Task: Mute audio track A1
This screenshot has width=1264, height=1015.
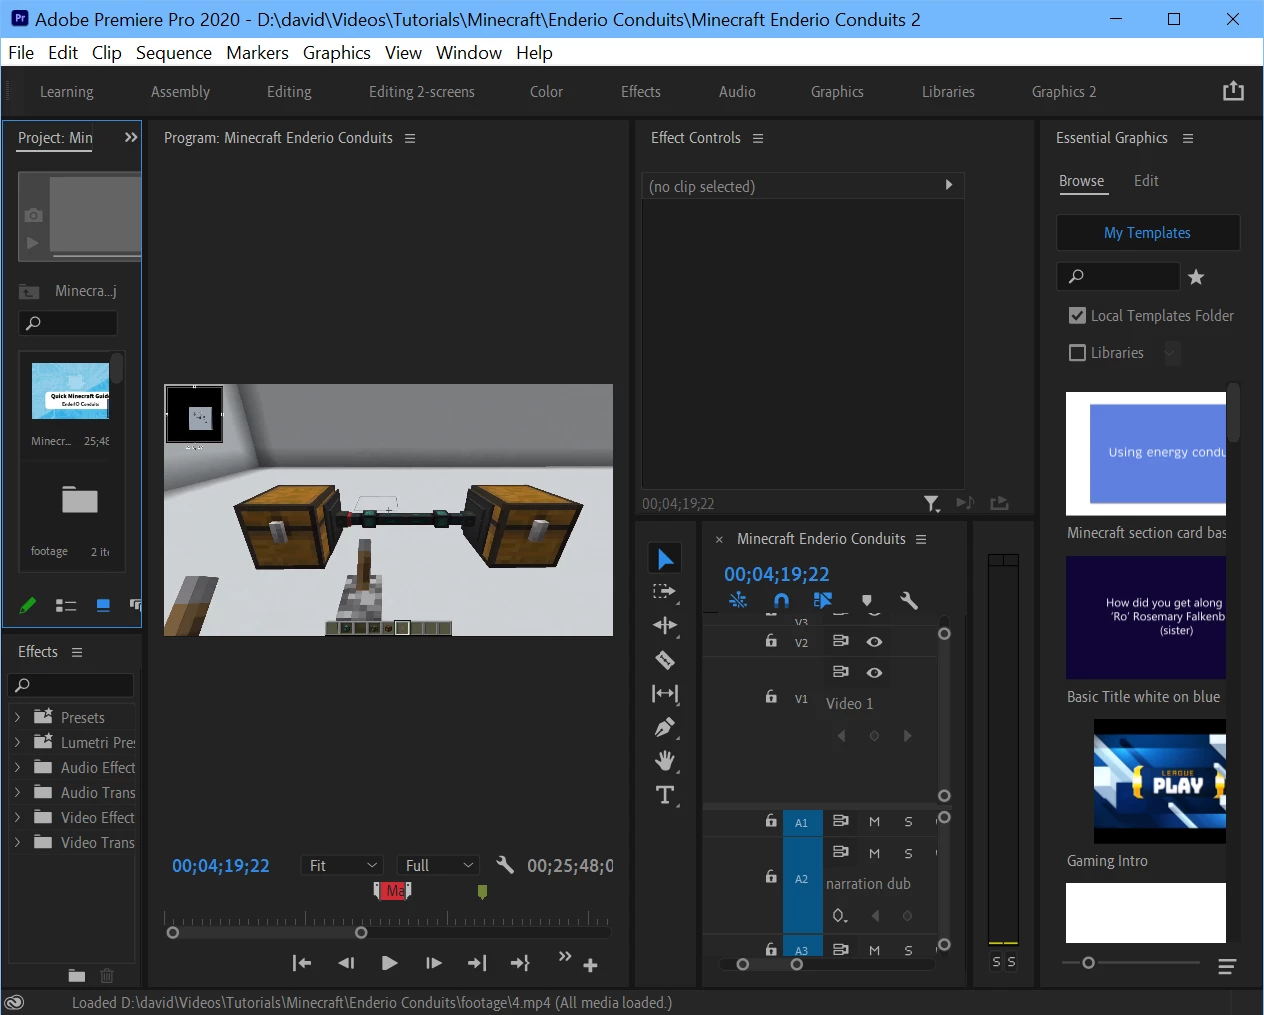Action: click(874, 821)
